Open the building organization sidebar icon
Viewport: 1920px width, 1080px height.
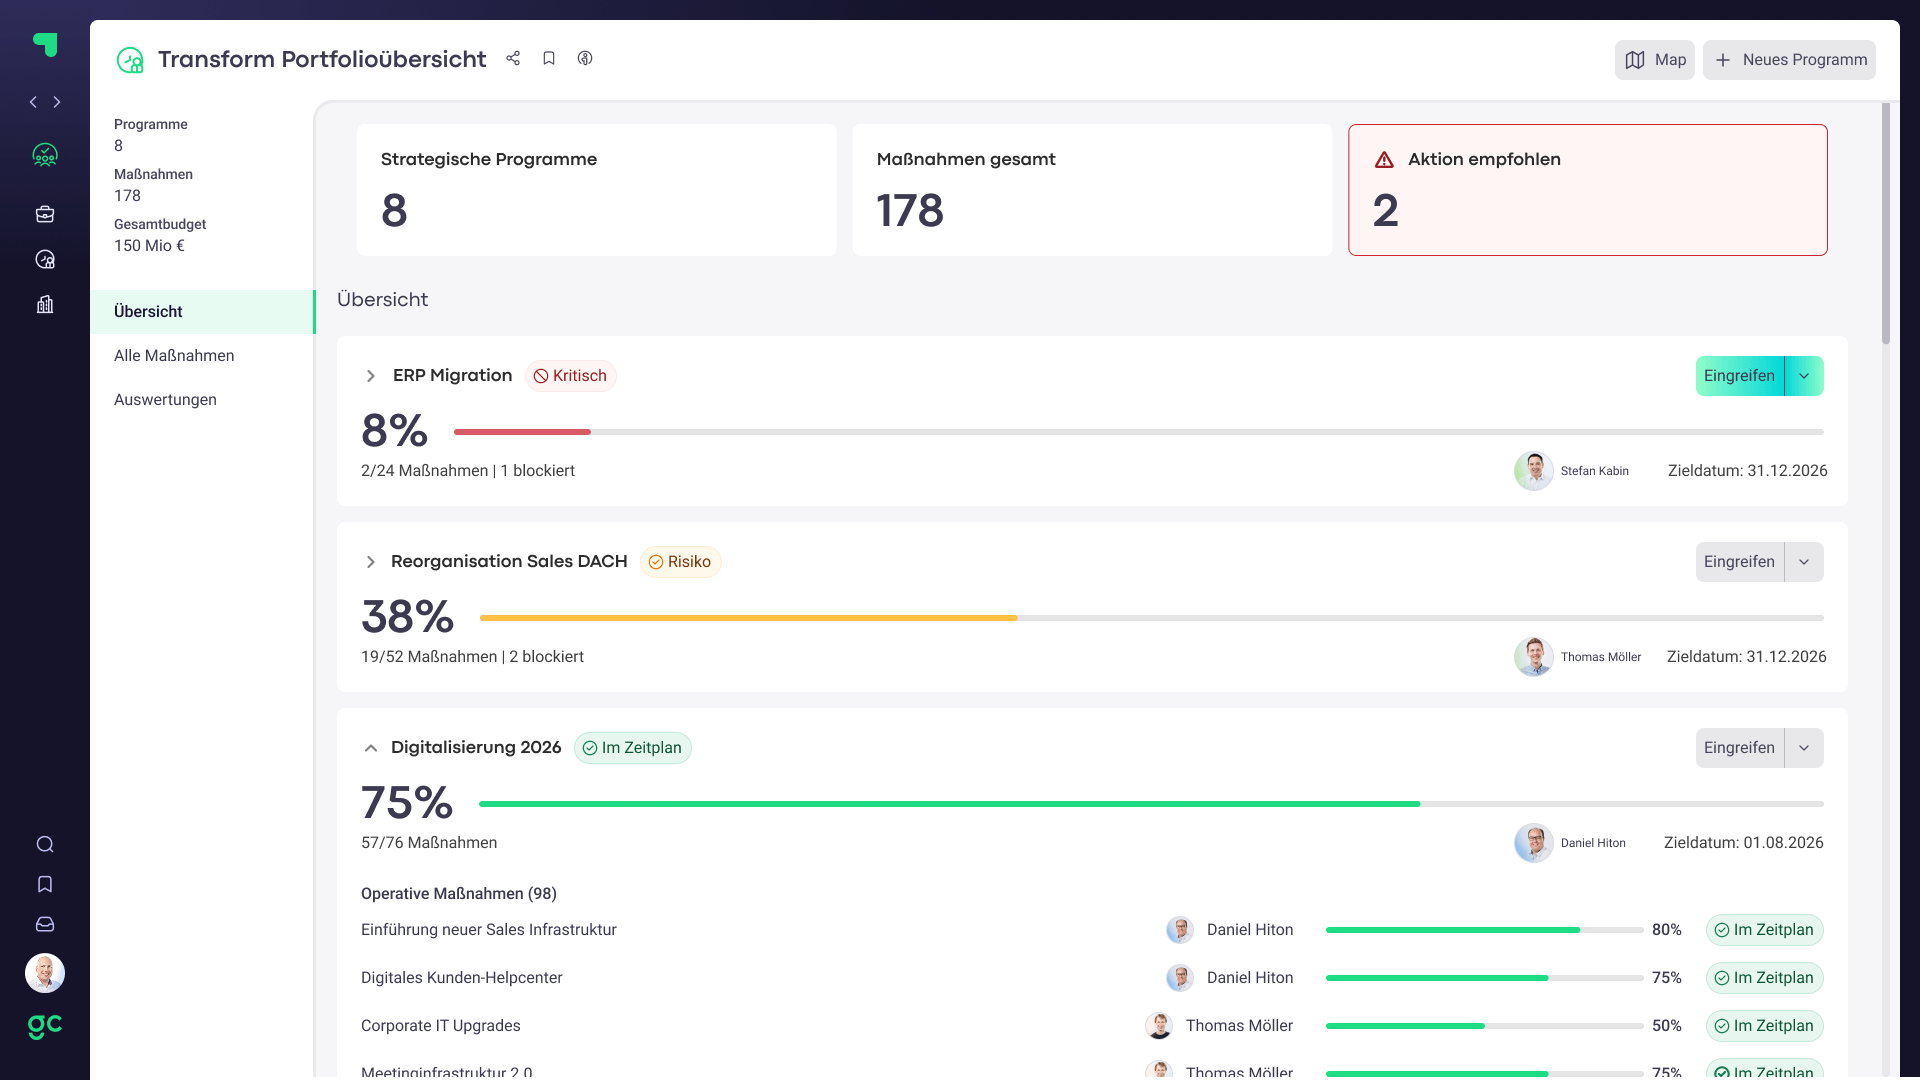tap(45, 304)
